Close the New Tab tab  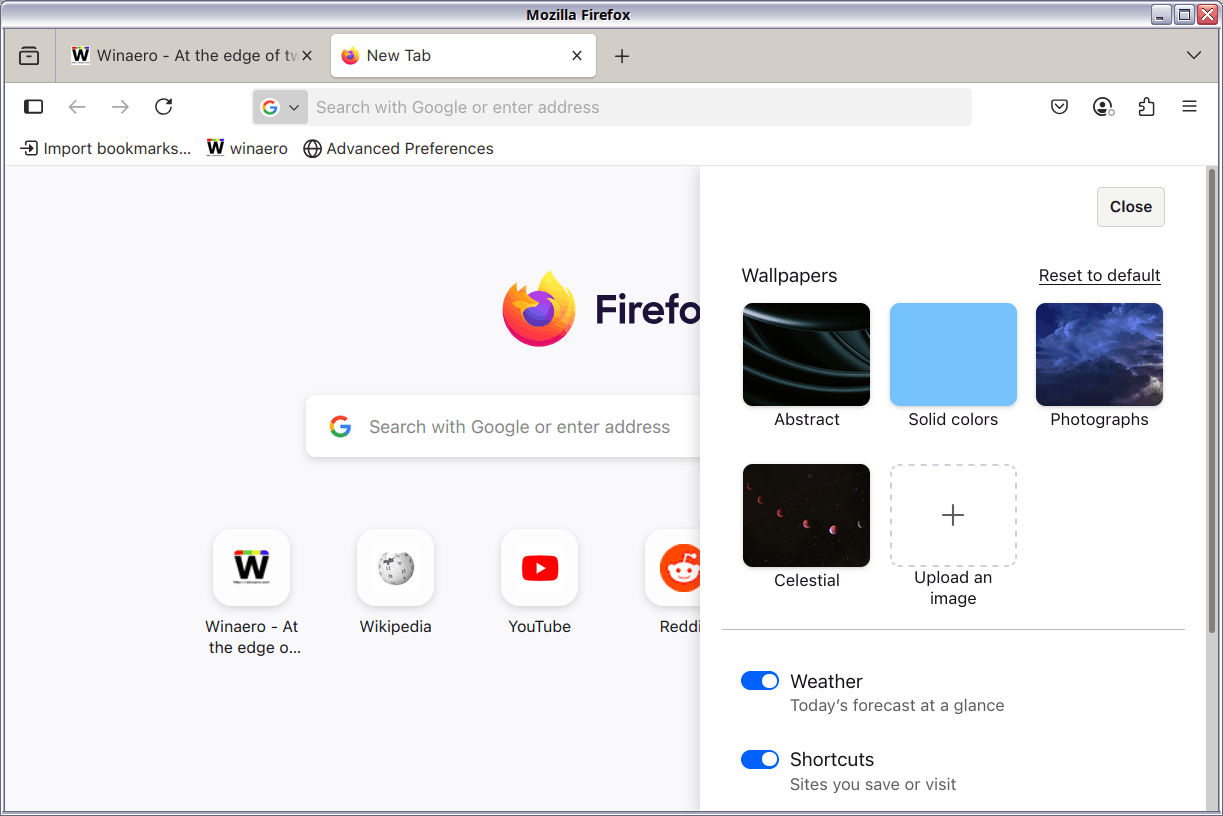click(x=577, y=56)
